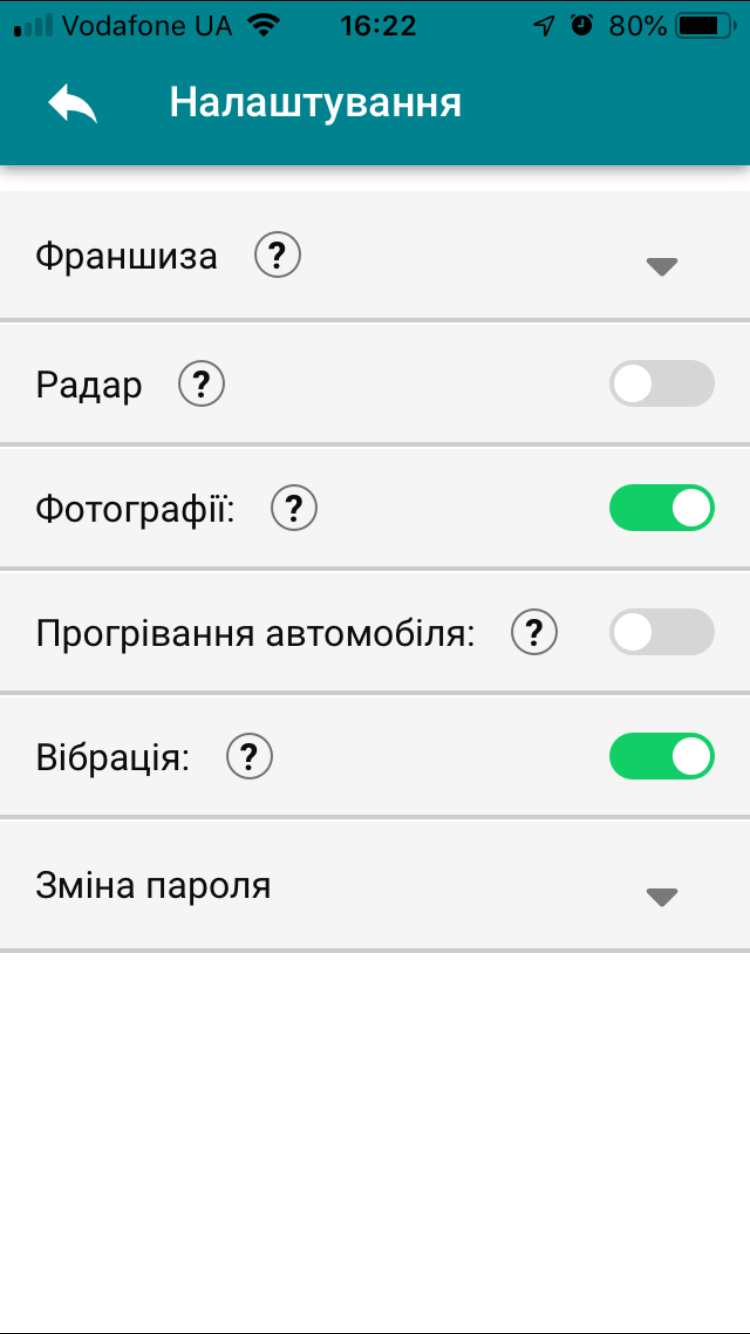The image size is (750, 1334).
Task: Tap the Налаштування header title
Action: coord(315,103)
